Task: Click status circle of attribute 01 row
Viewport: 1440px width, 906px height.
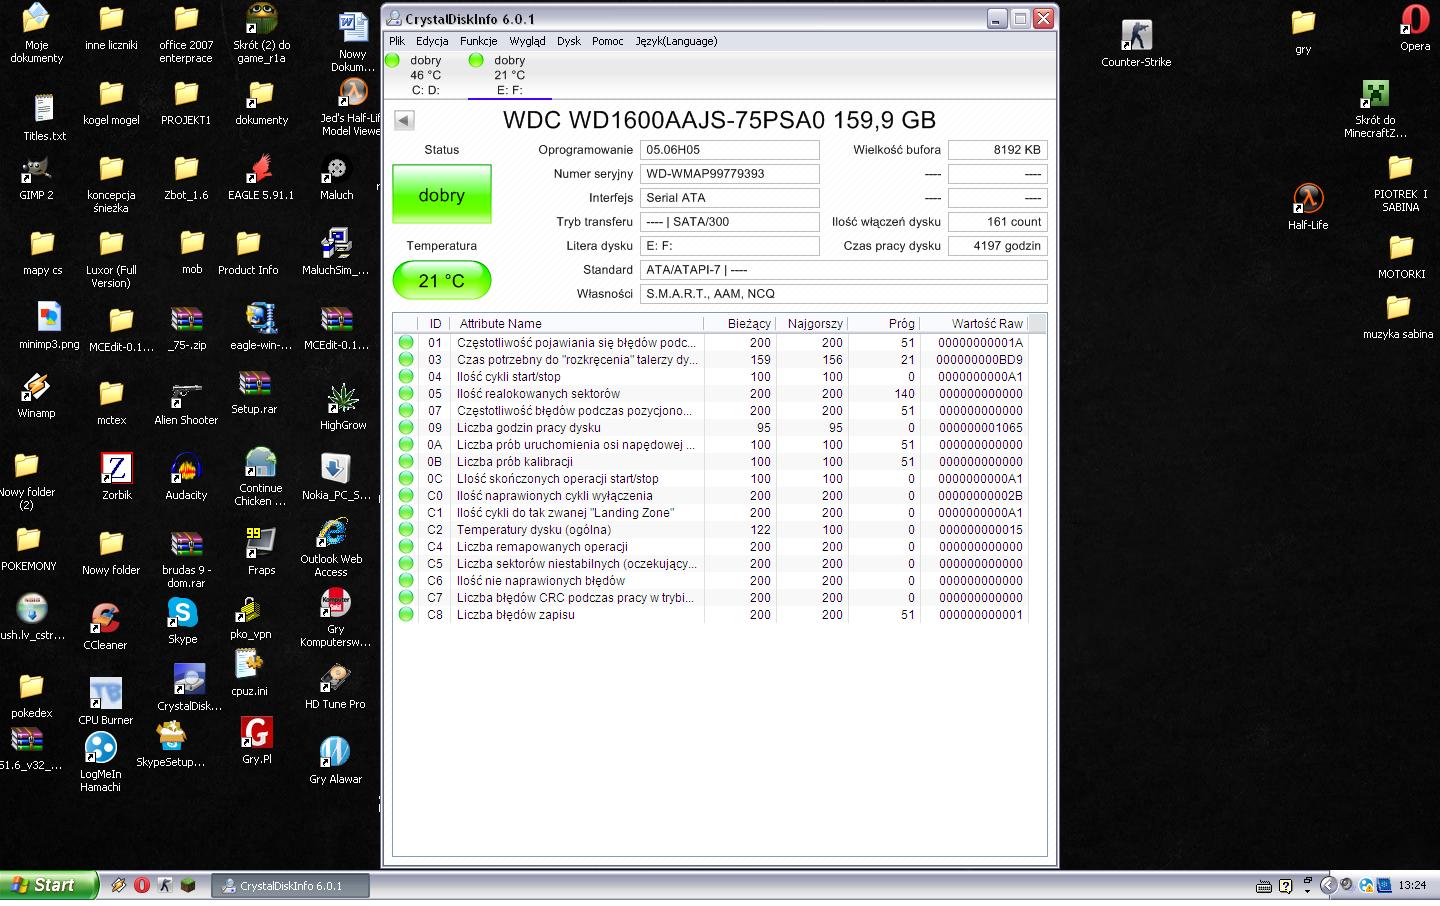Action: pos(406,343)
